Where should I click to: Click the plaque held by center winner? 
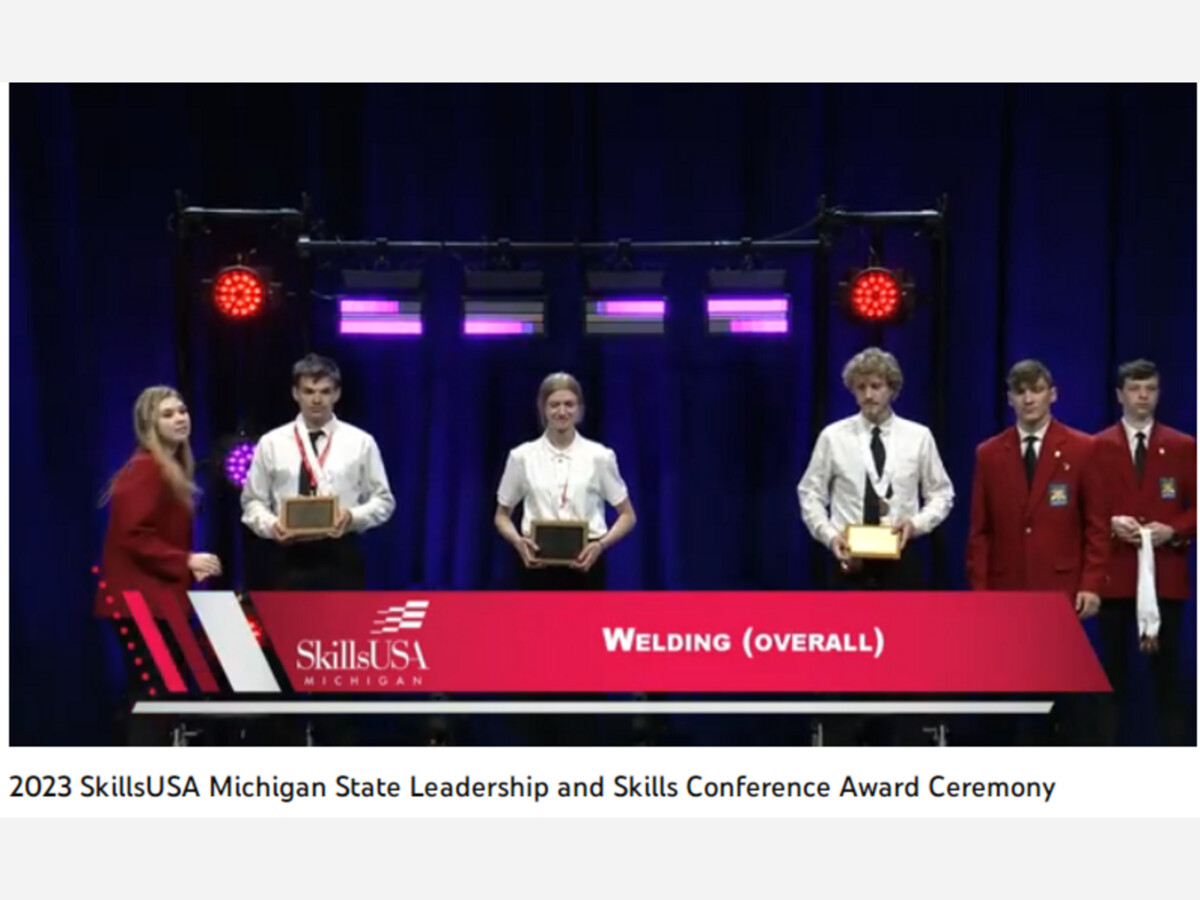pos(559,540)
